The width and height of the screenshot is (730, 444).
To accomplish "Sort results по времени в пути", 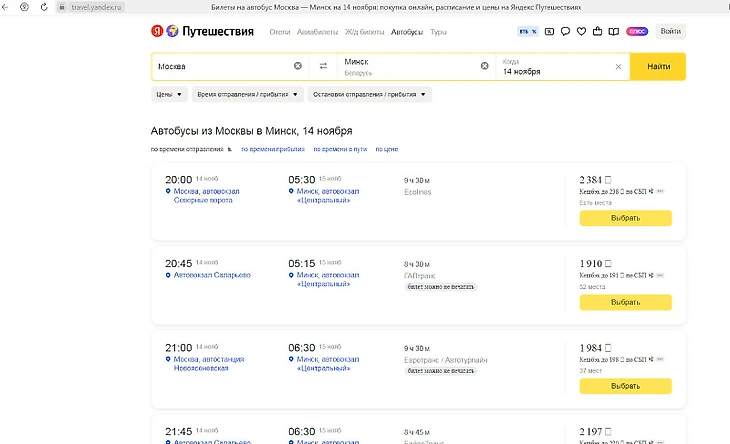I will (340, 149).
